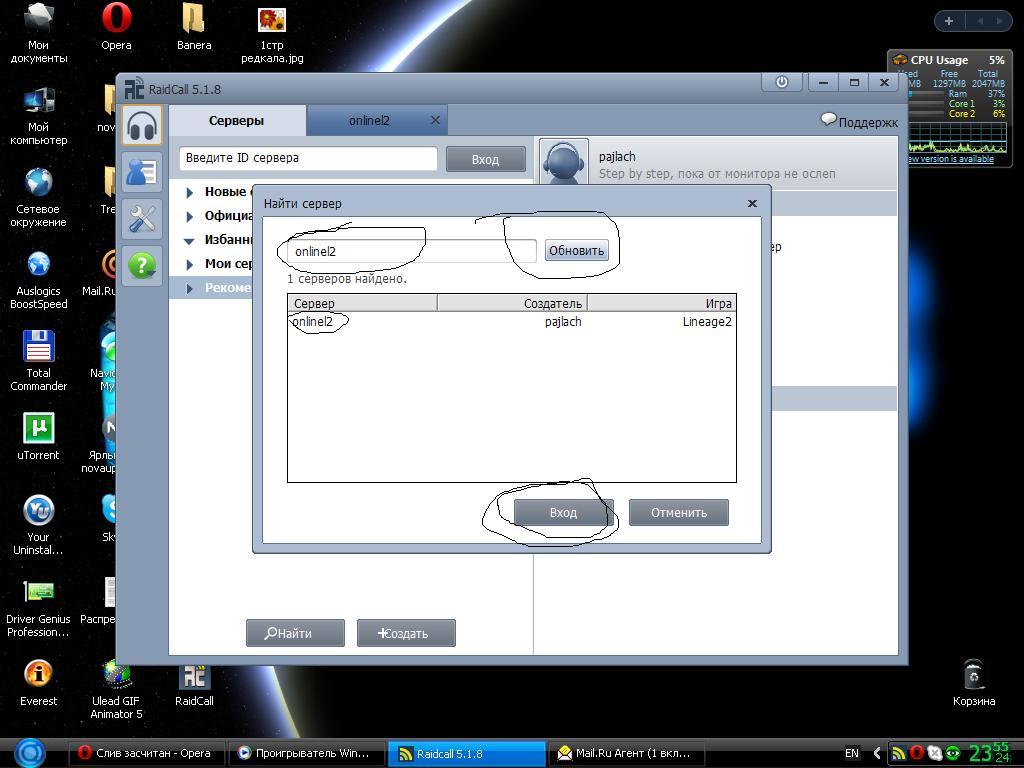
Task: Open uTorrent desktop icon
Action: pyautogui.click(x=39, y=437)
